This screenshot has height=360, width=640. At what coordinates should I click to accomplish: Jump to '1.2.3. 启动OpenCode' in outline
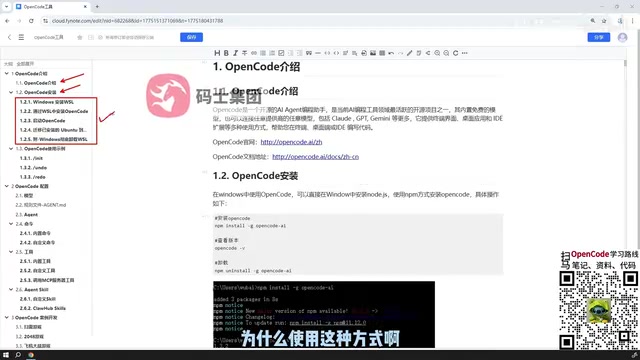point(42,120)
